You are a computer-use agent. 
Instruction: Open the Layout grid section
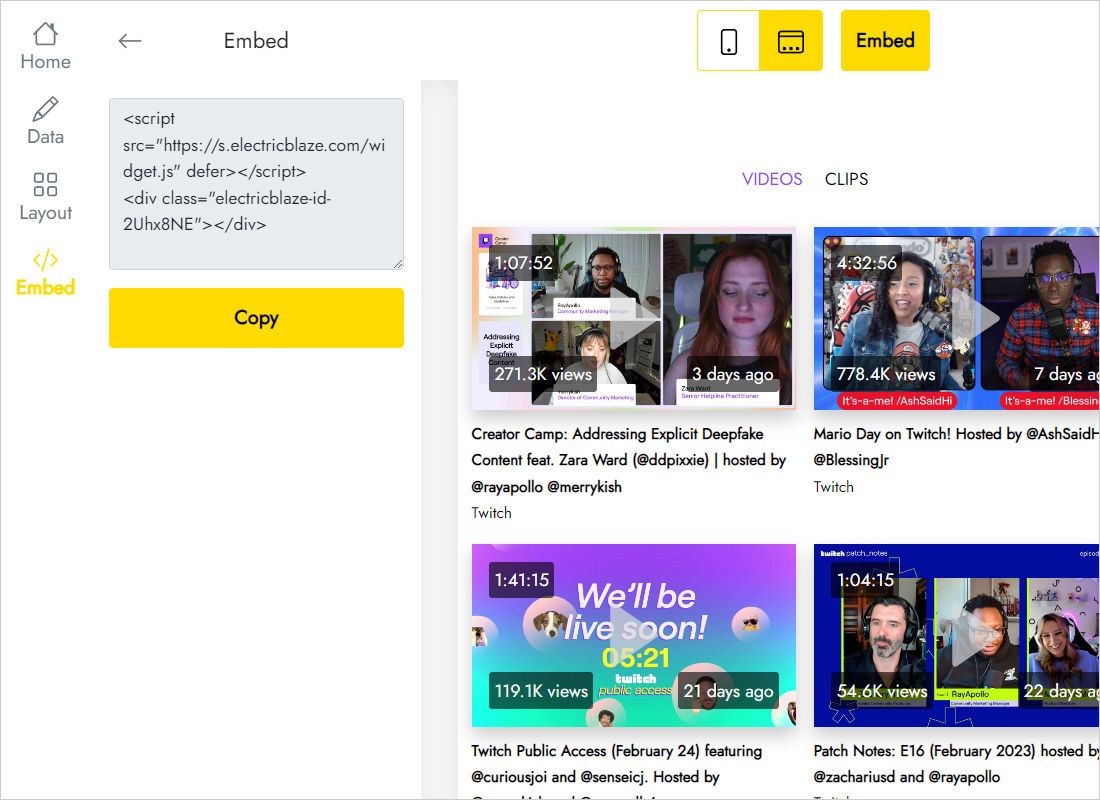point(45,197)
